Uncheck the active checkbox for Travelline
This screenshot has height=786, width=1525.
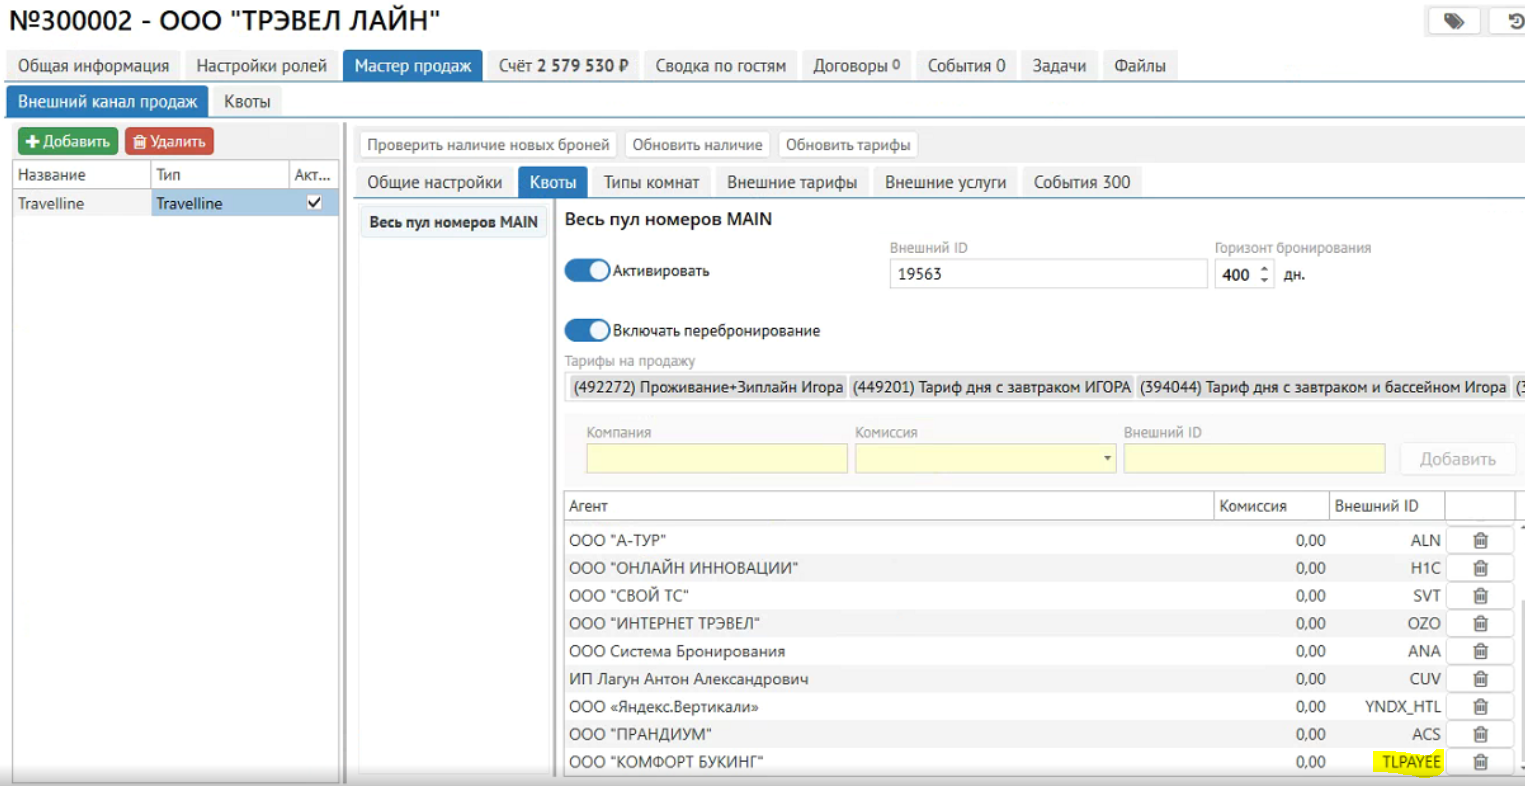coord(314,203)
